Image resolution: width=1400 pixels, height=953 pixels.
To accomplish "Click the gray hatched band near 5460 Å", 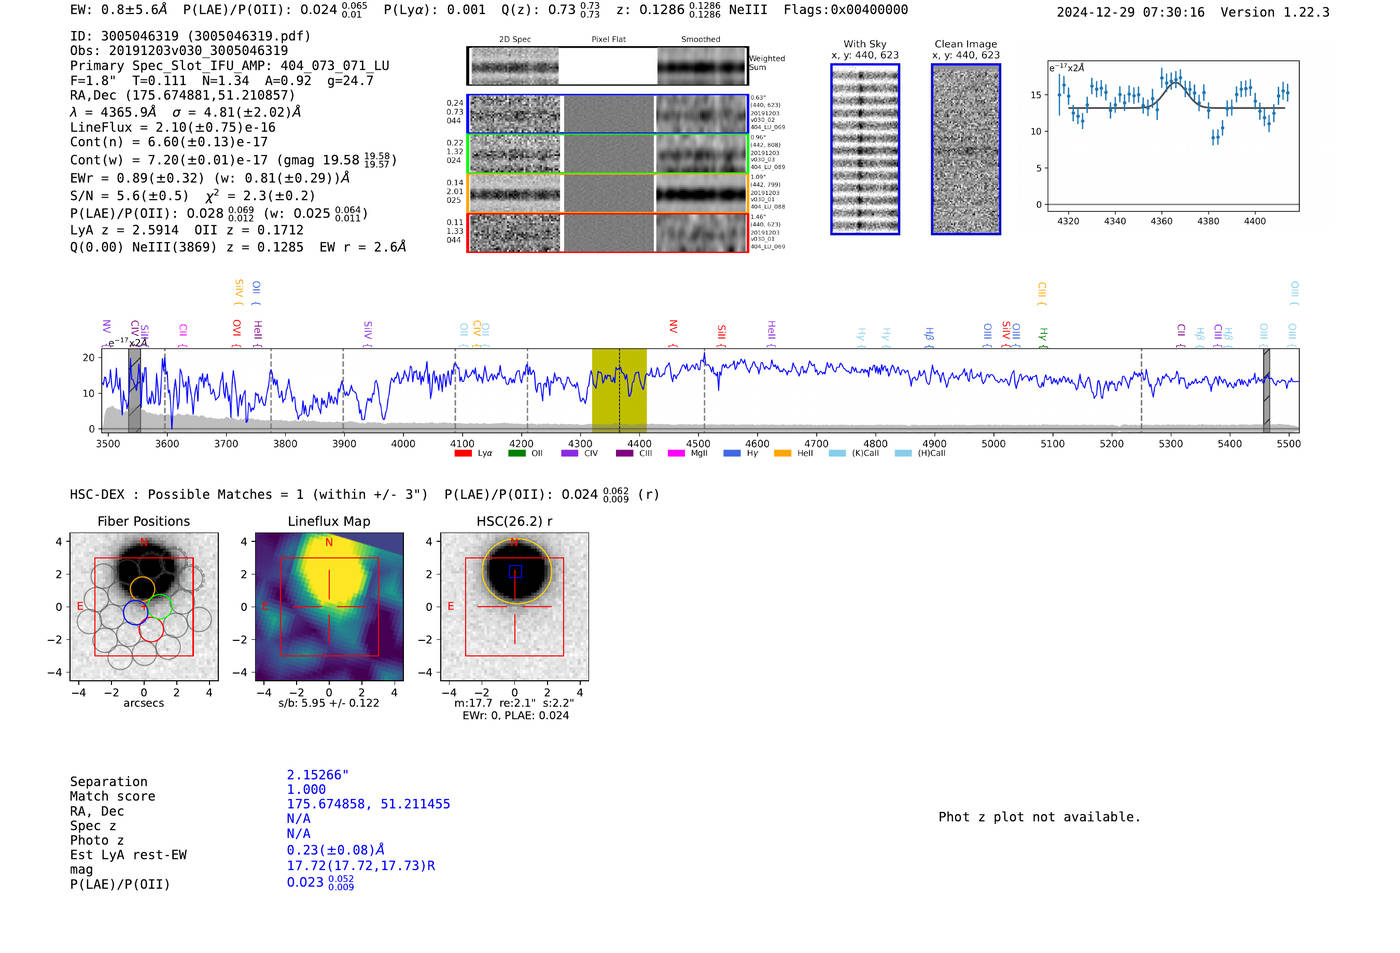I will [1266, 390].
